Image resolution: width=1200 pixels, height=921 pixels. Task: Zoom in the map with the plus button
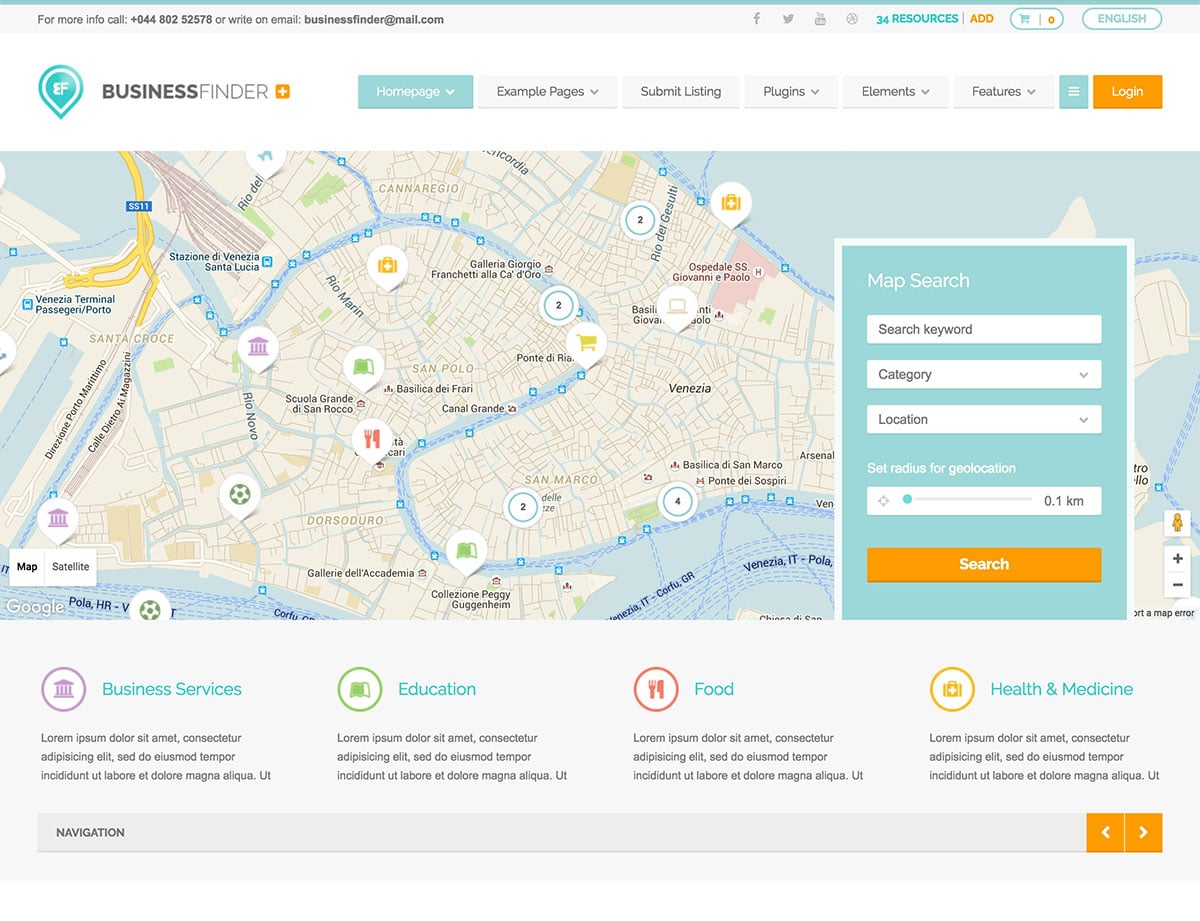(x=1177, y=559)
